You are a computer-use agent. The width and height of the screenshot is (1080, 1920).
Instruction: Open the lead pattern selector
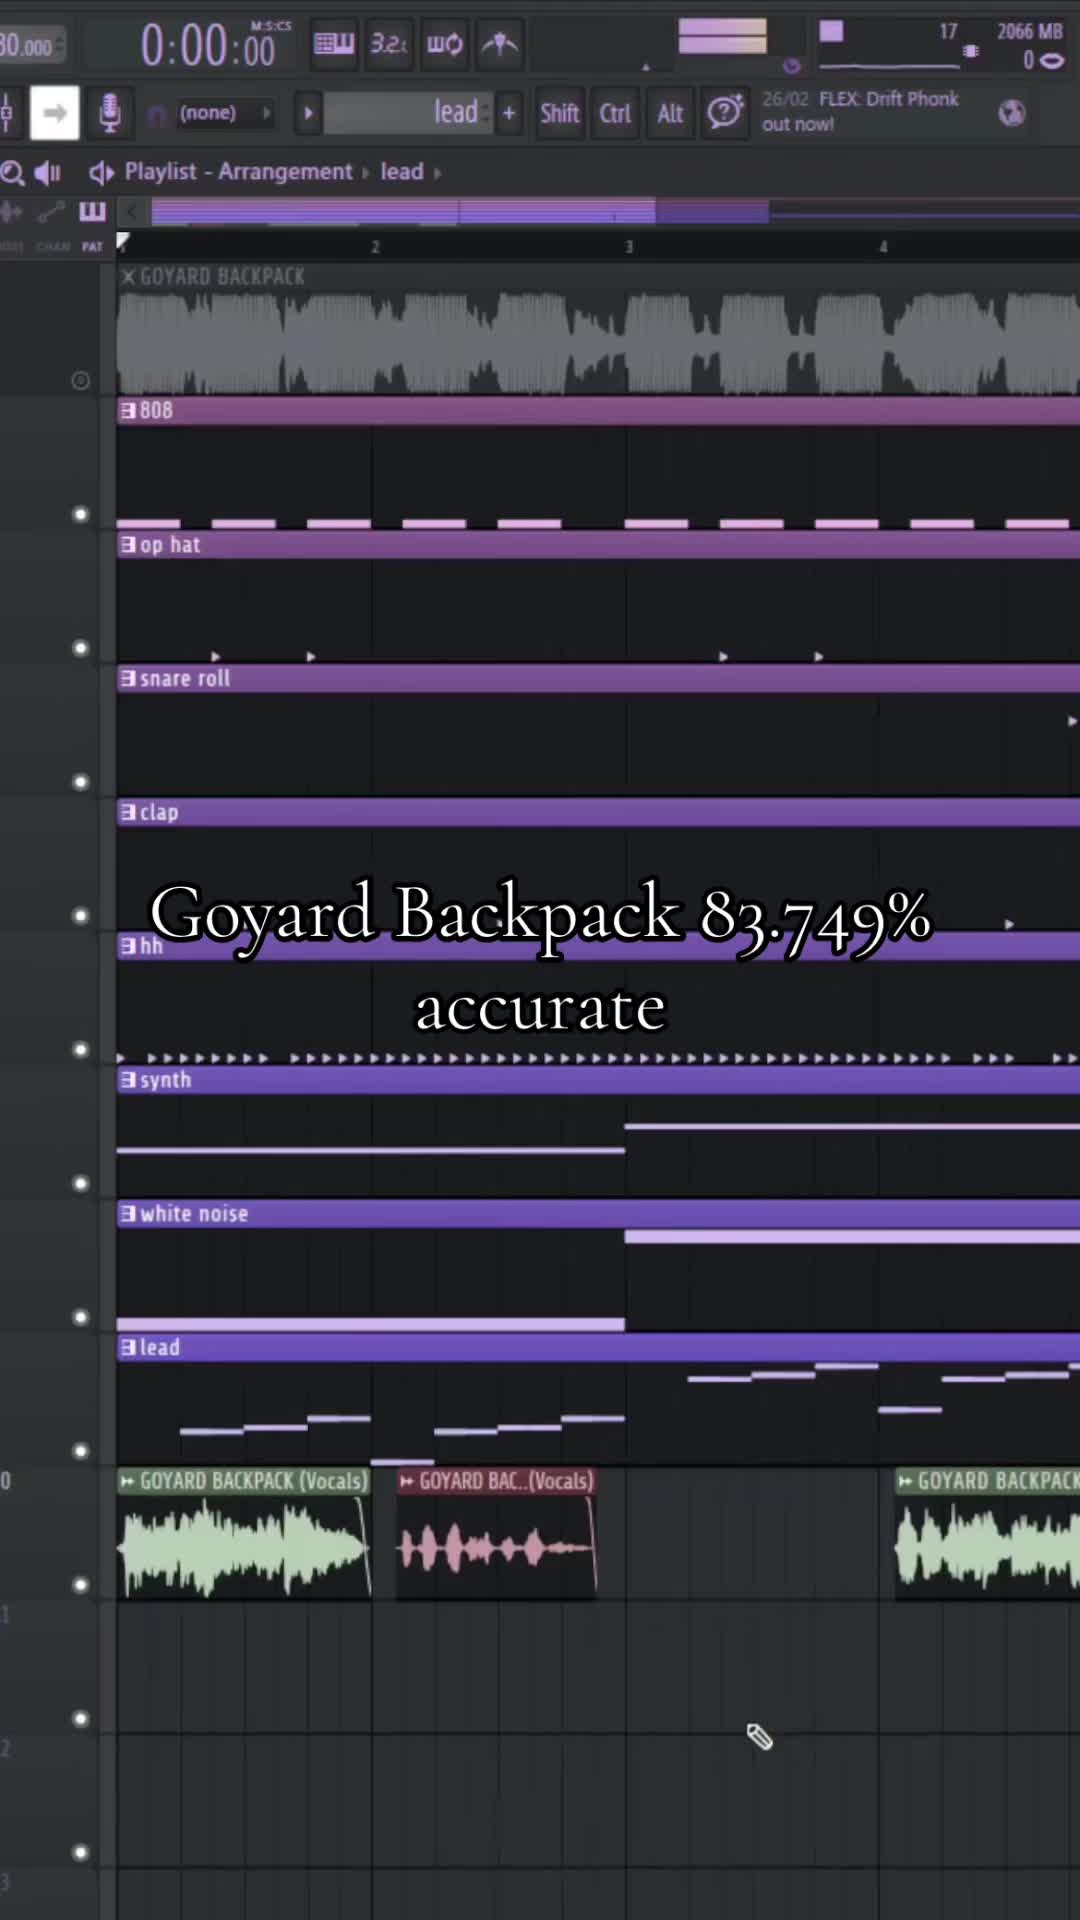[408, 113]
